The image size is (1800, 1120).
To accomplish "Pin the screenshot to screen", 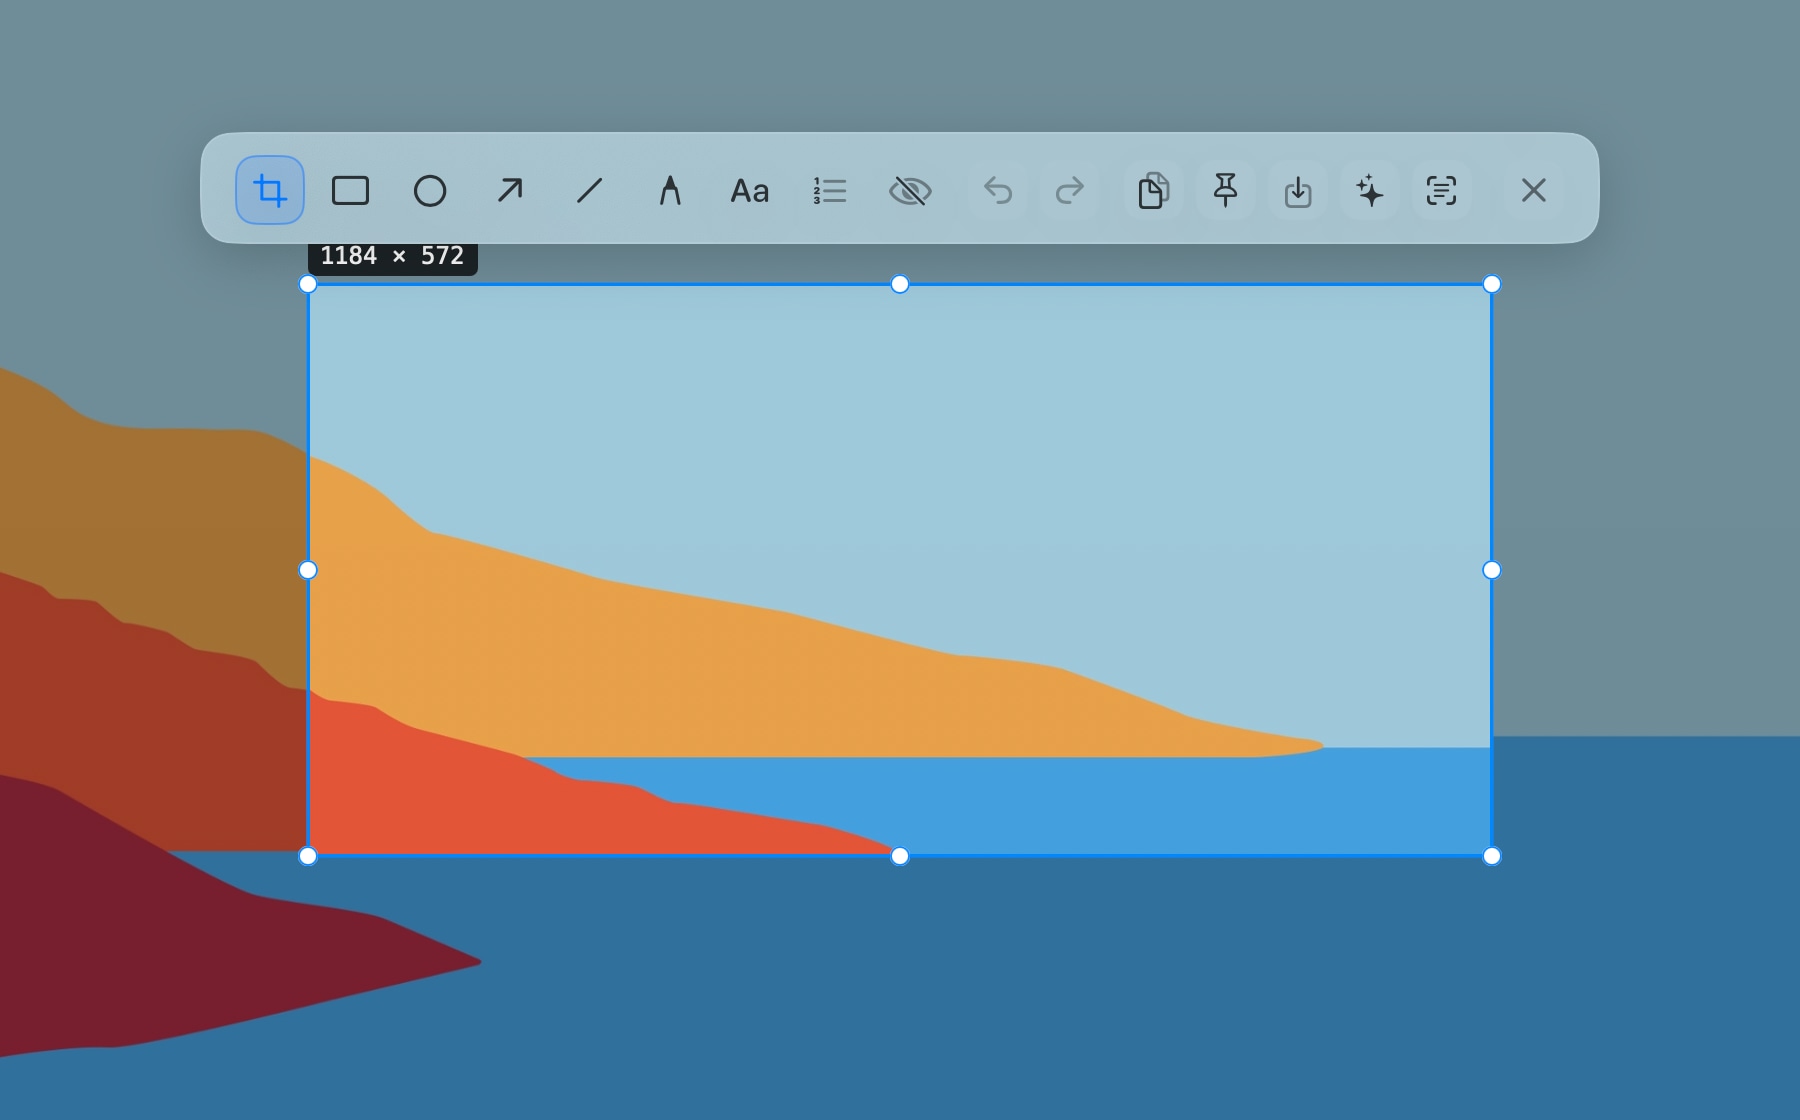I will 1226,190.
